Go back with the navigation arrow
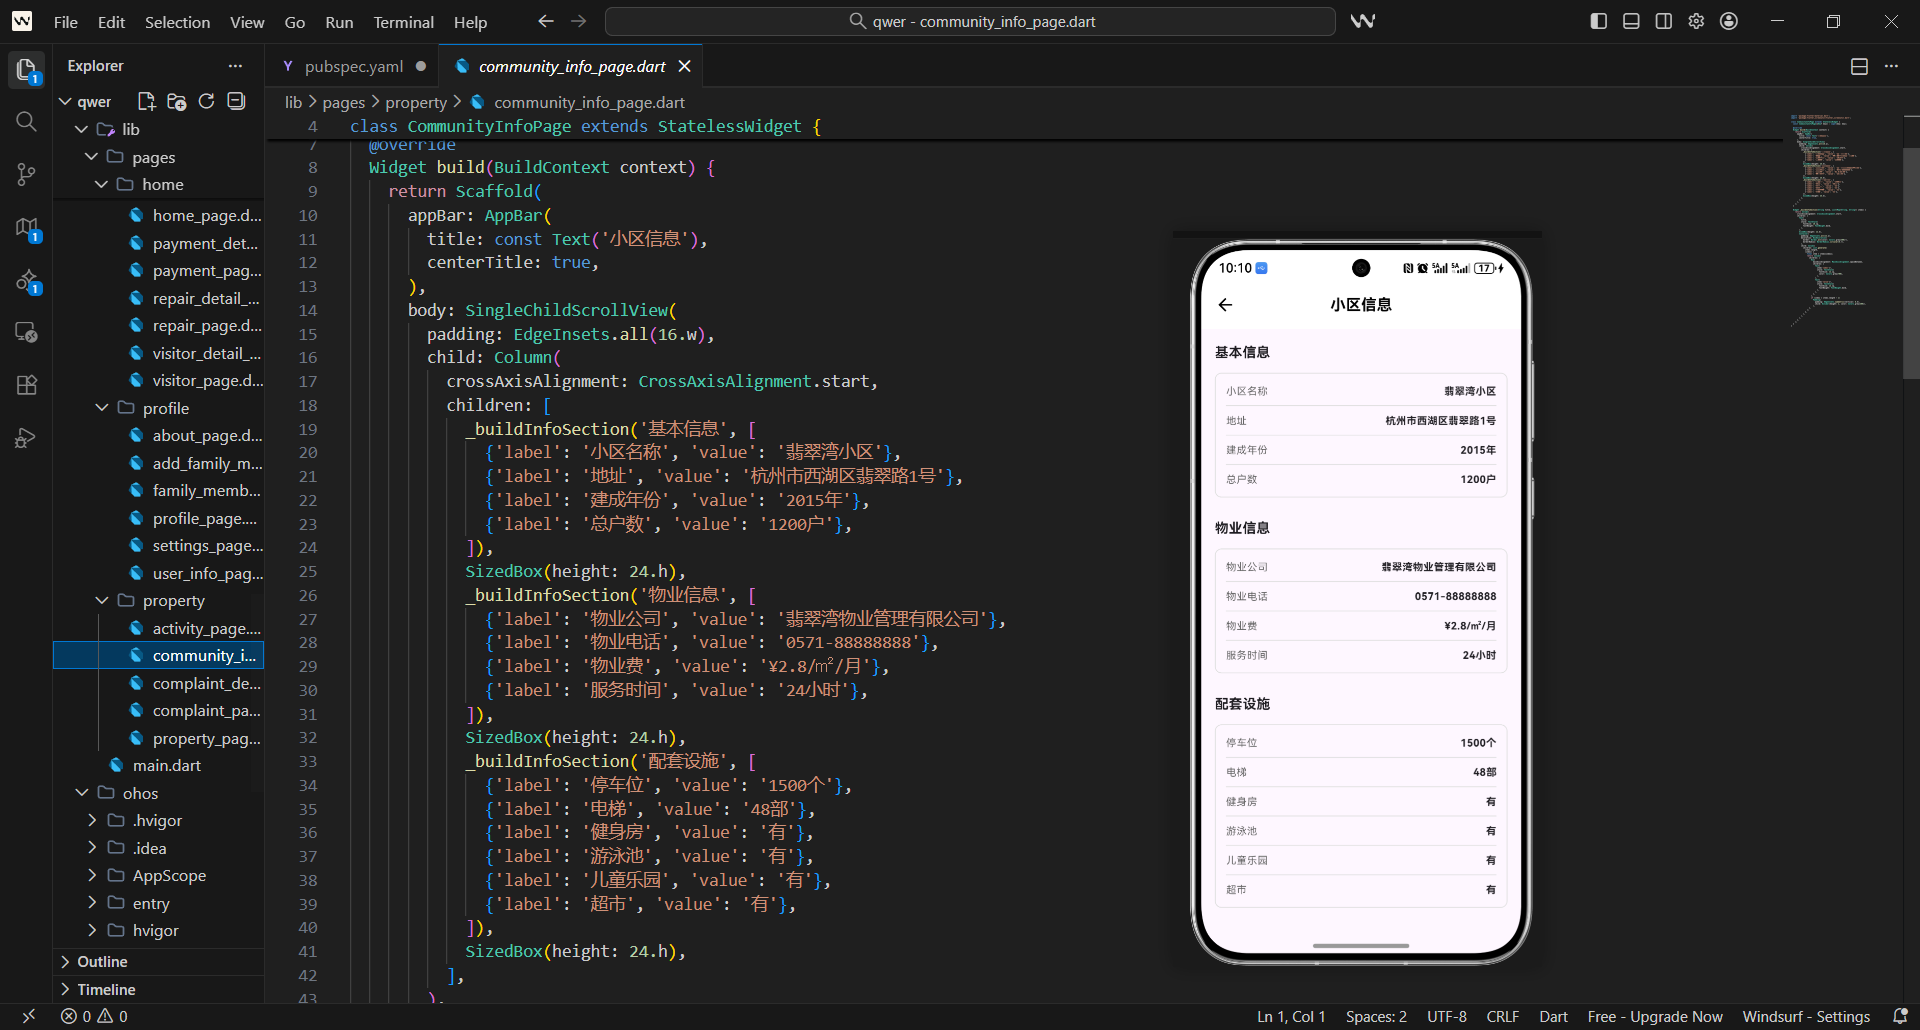 click(x=545, y=21)
